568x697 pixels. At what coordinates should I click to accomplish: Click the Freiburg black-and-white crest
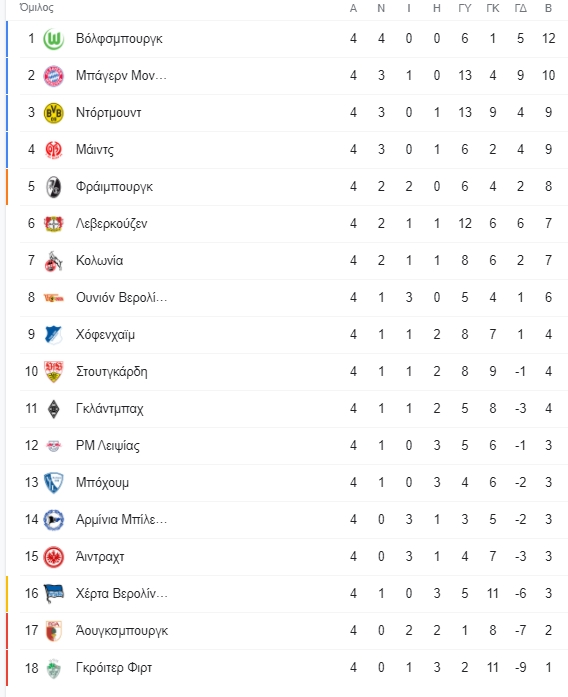pos(53,187)
